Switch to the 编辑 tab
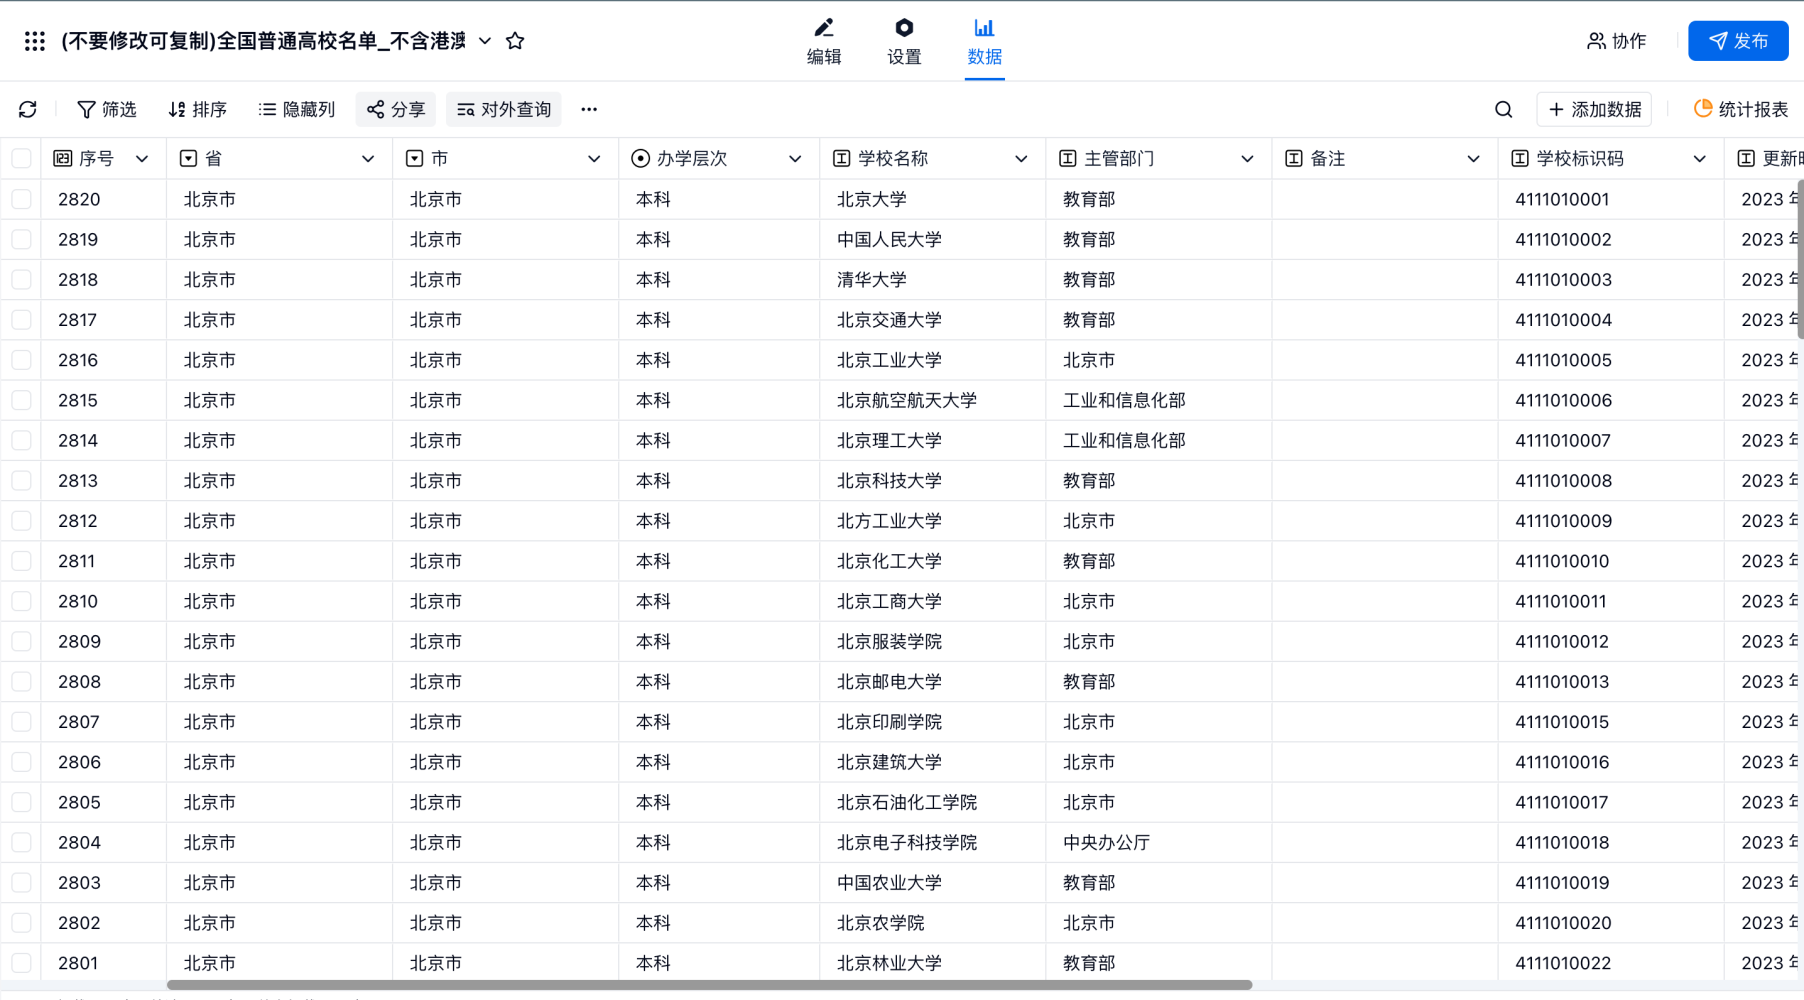1804x1000 pixels. (x=824, y=42)
